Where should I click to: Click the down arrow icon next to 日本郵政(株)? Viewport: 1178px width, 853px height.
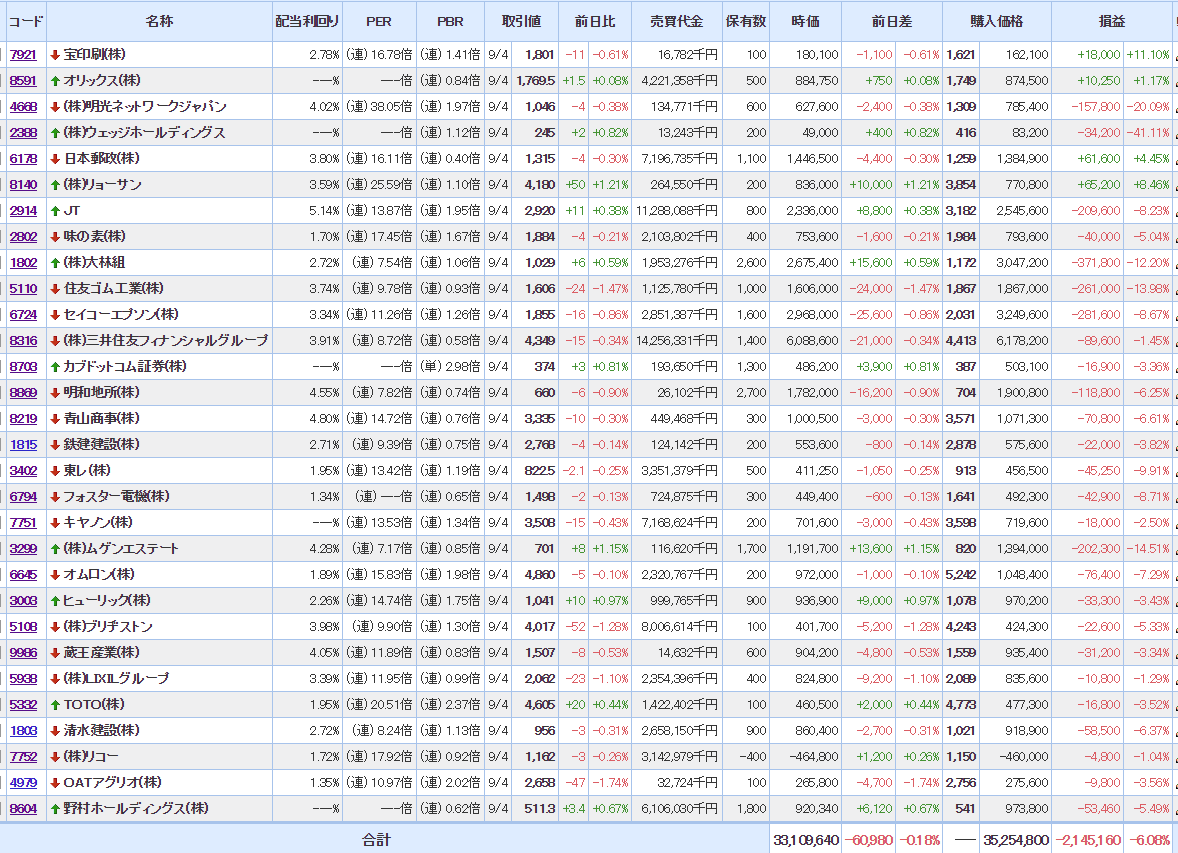click(x=55, y=159)
